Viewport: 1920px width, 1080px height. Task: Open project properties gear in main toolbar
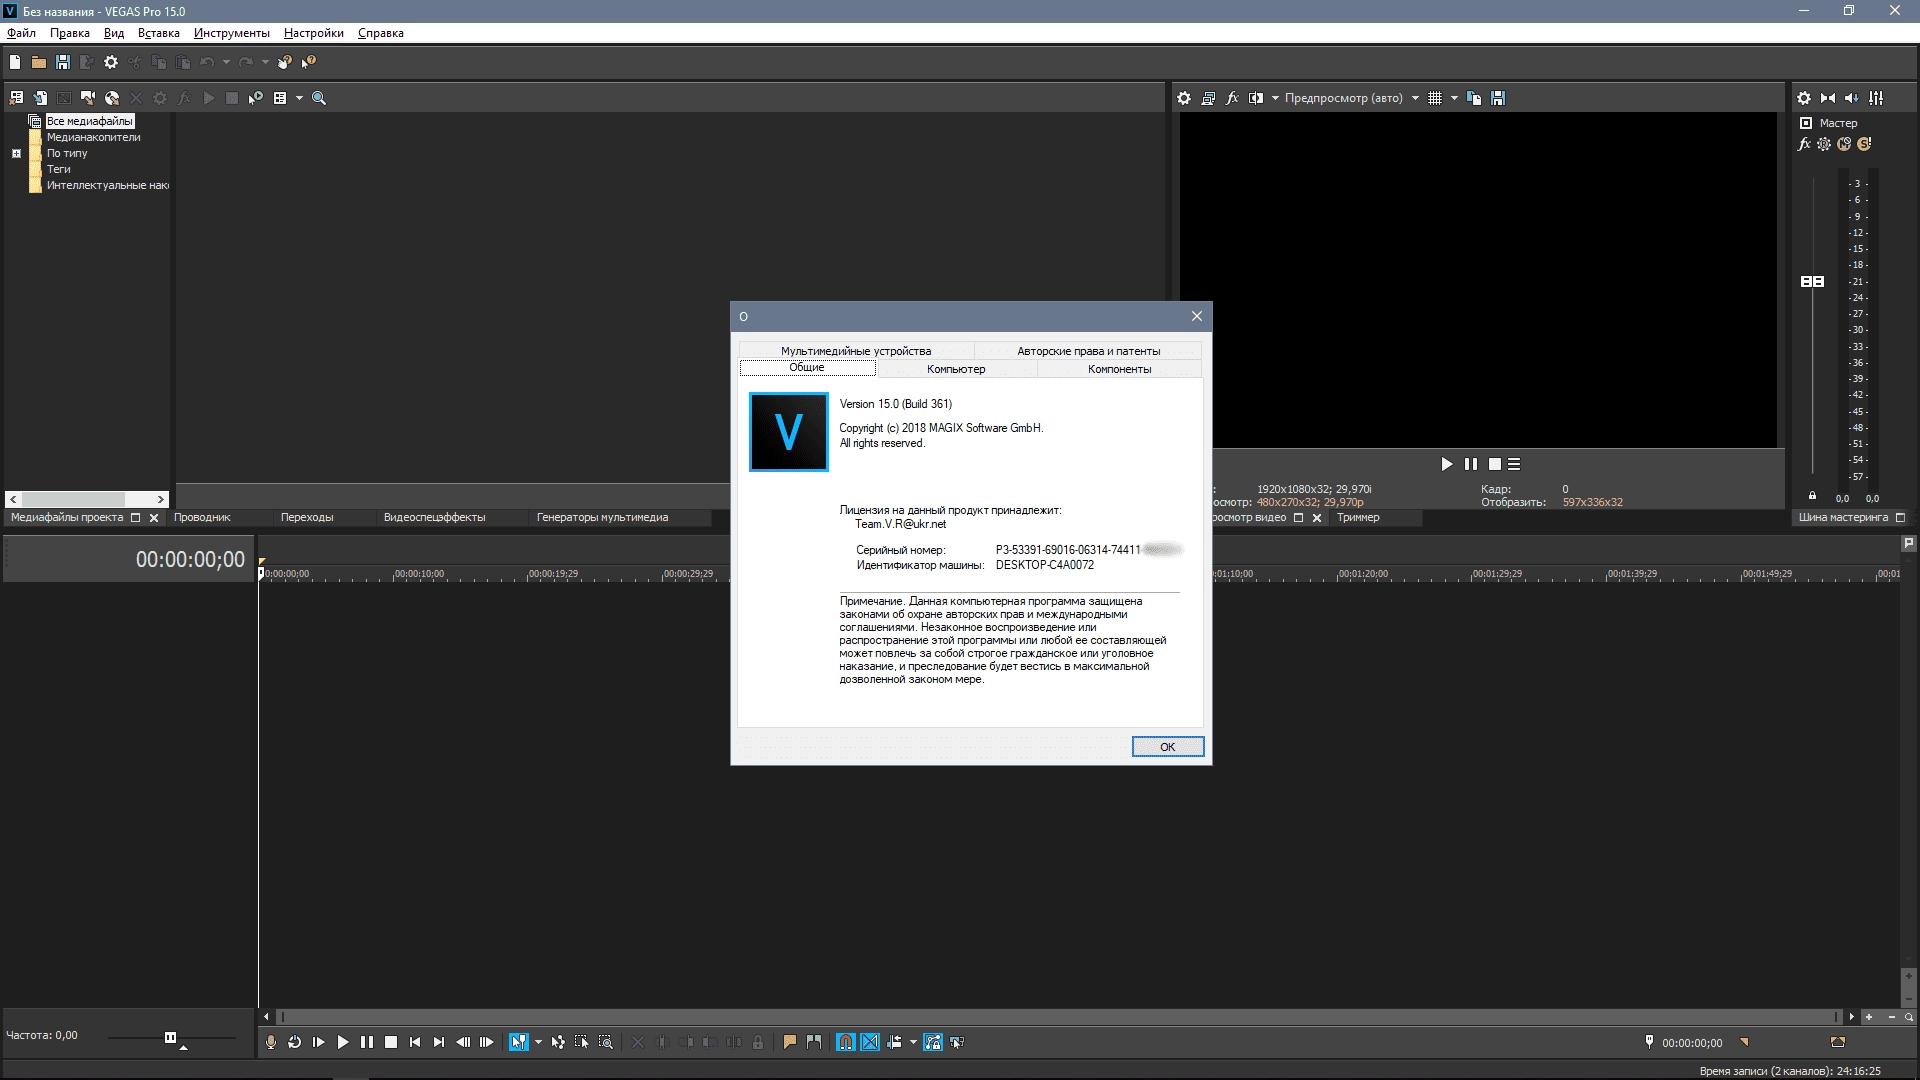pos(111,62)
